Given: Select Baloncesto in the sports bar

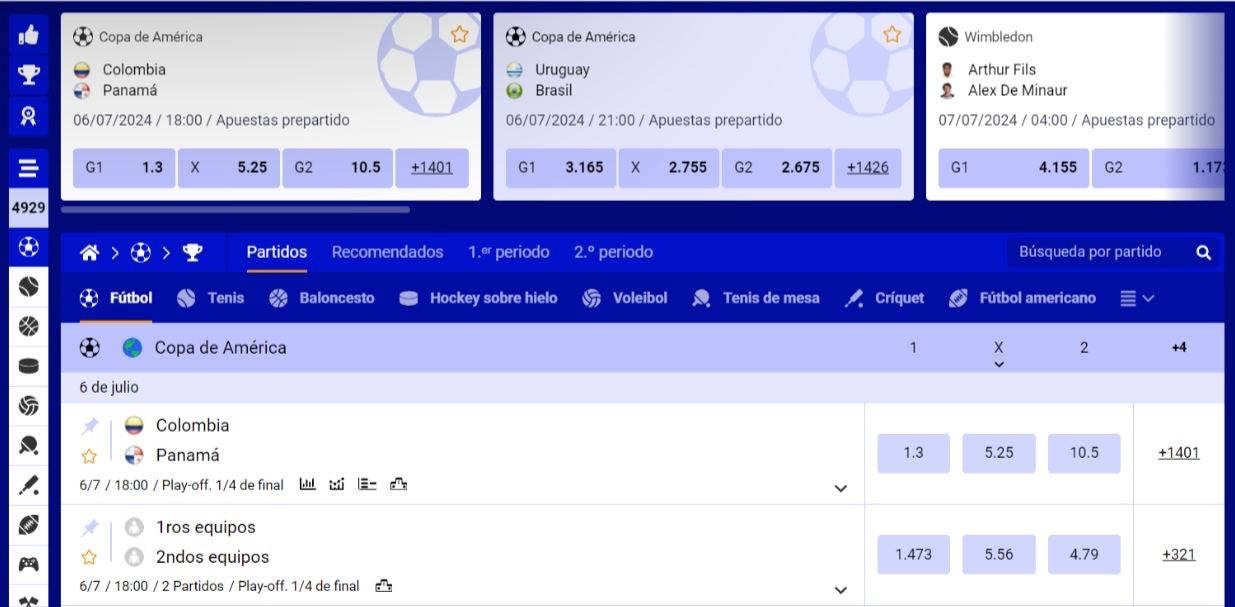Looking at the screenshot, I should (x=322, y=298).
